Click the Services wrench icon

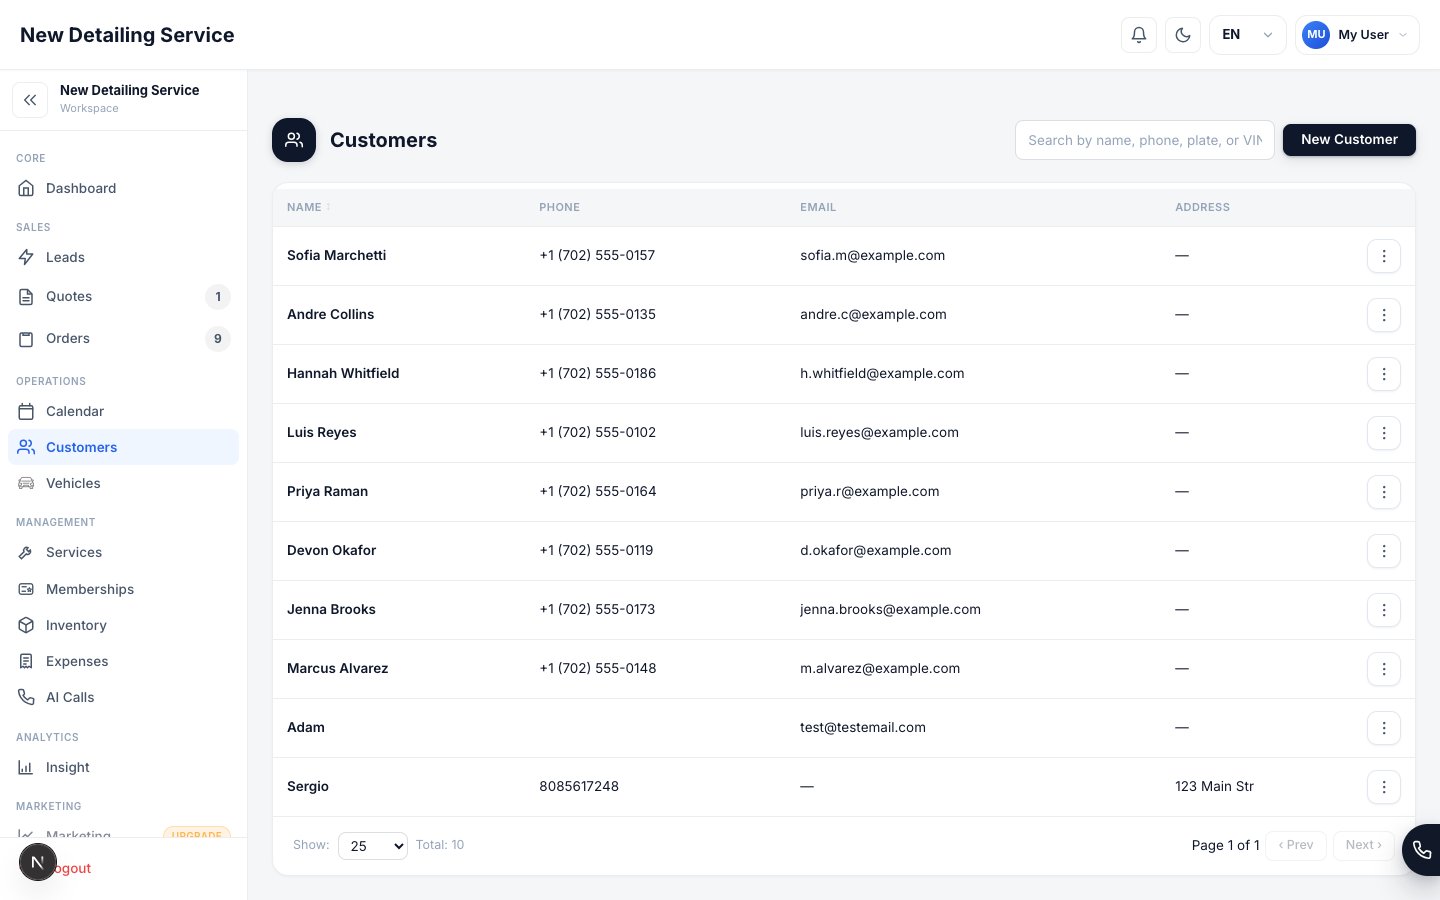pyautogui.click(x=26, y=552)
